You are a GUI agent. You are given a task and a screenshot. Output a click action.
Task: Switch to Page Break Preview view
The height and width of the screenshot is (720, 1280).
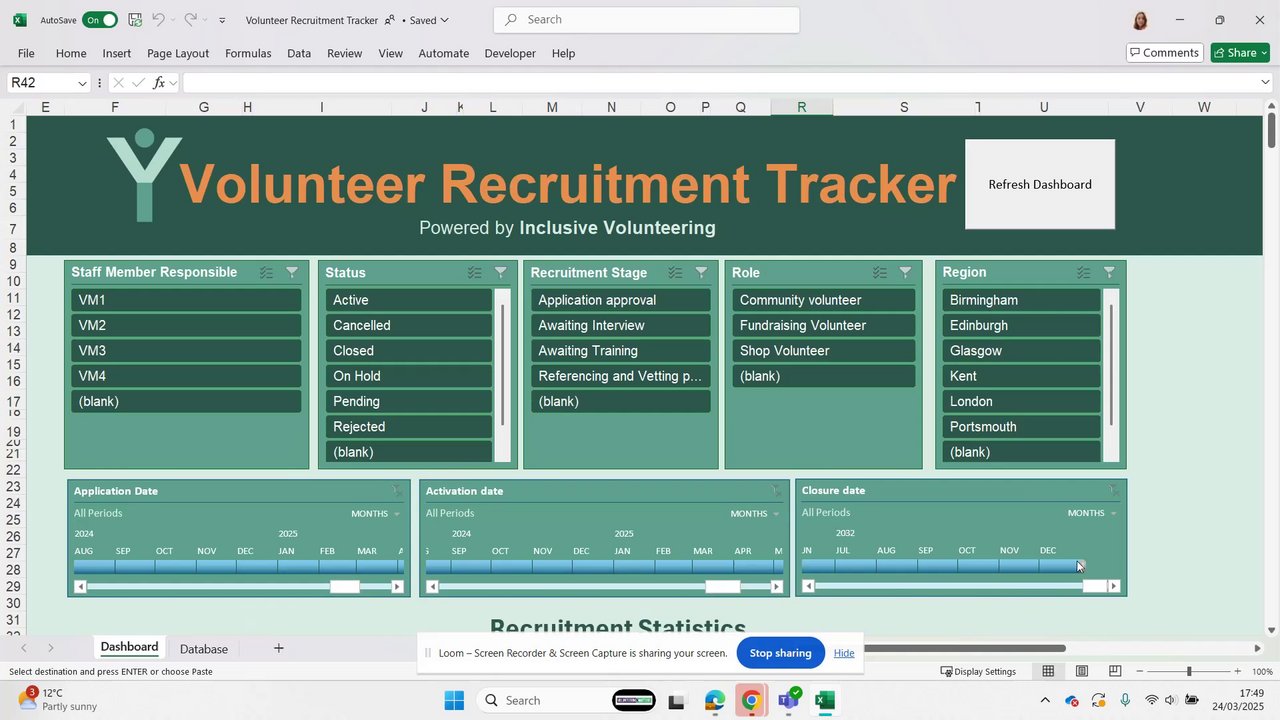click(x=1114, y=671)
